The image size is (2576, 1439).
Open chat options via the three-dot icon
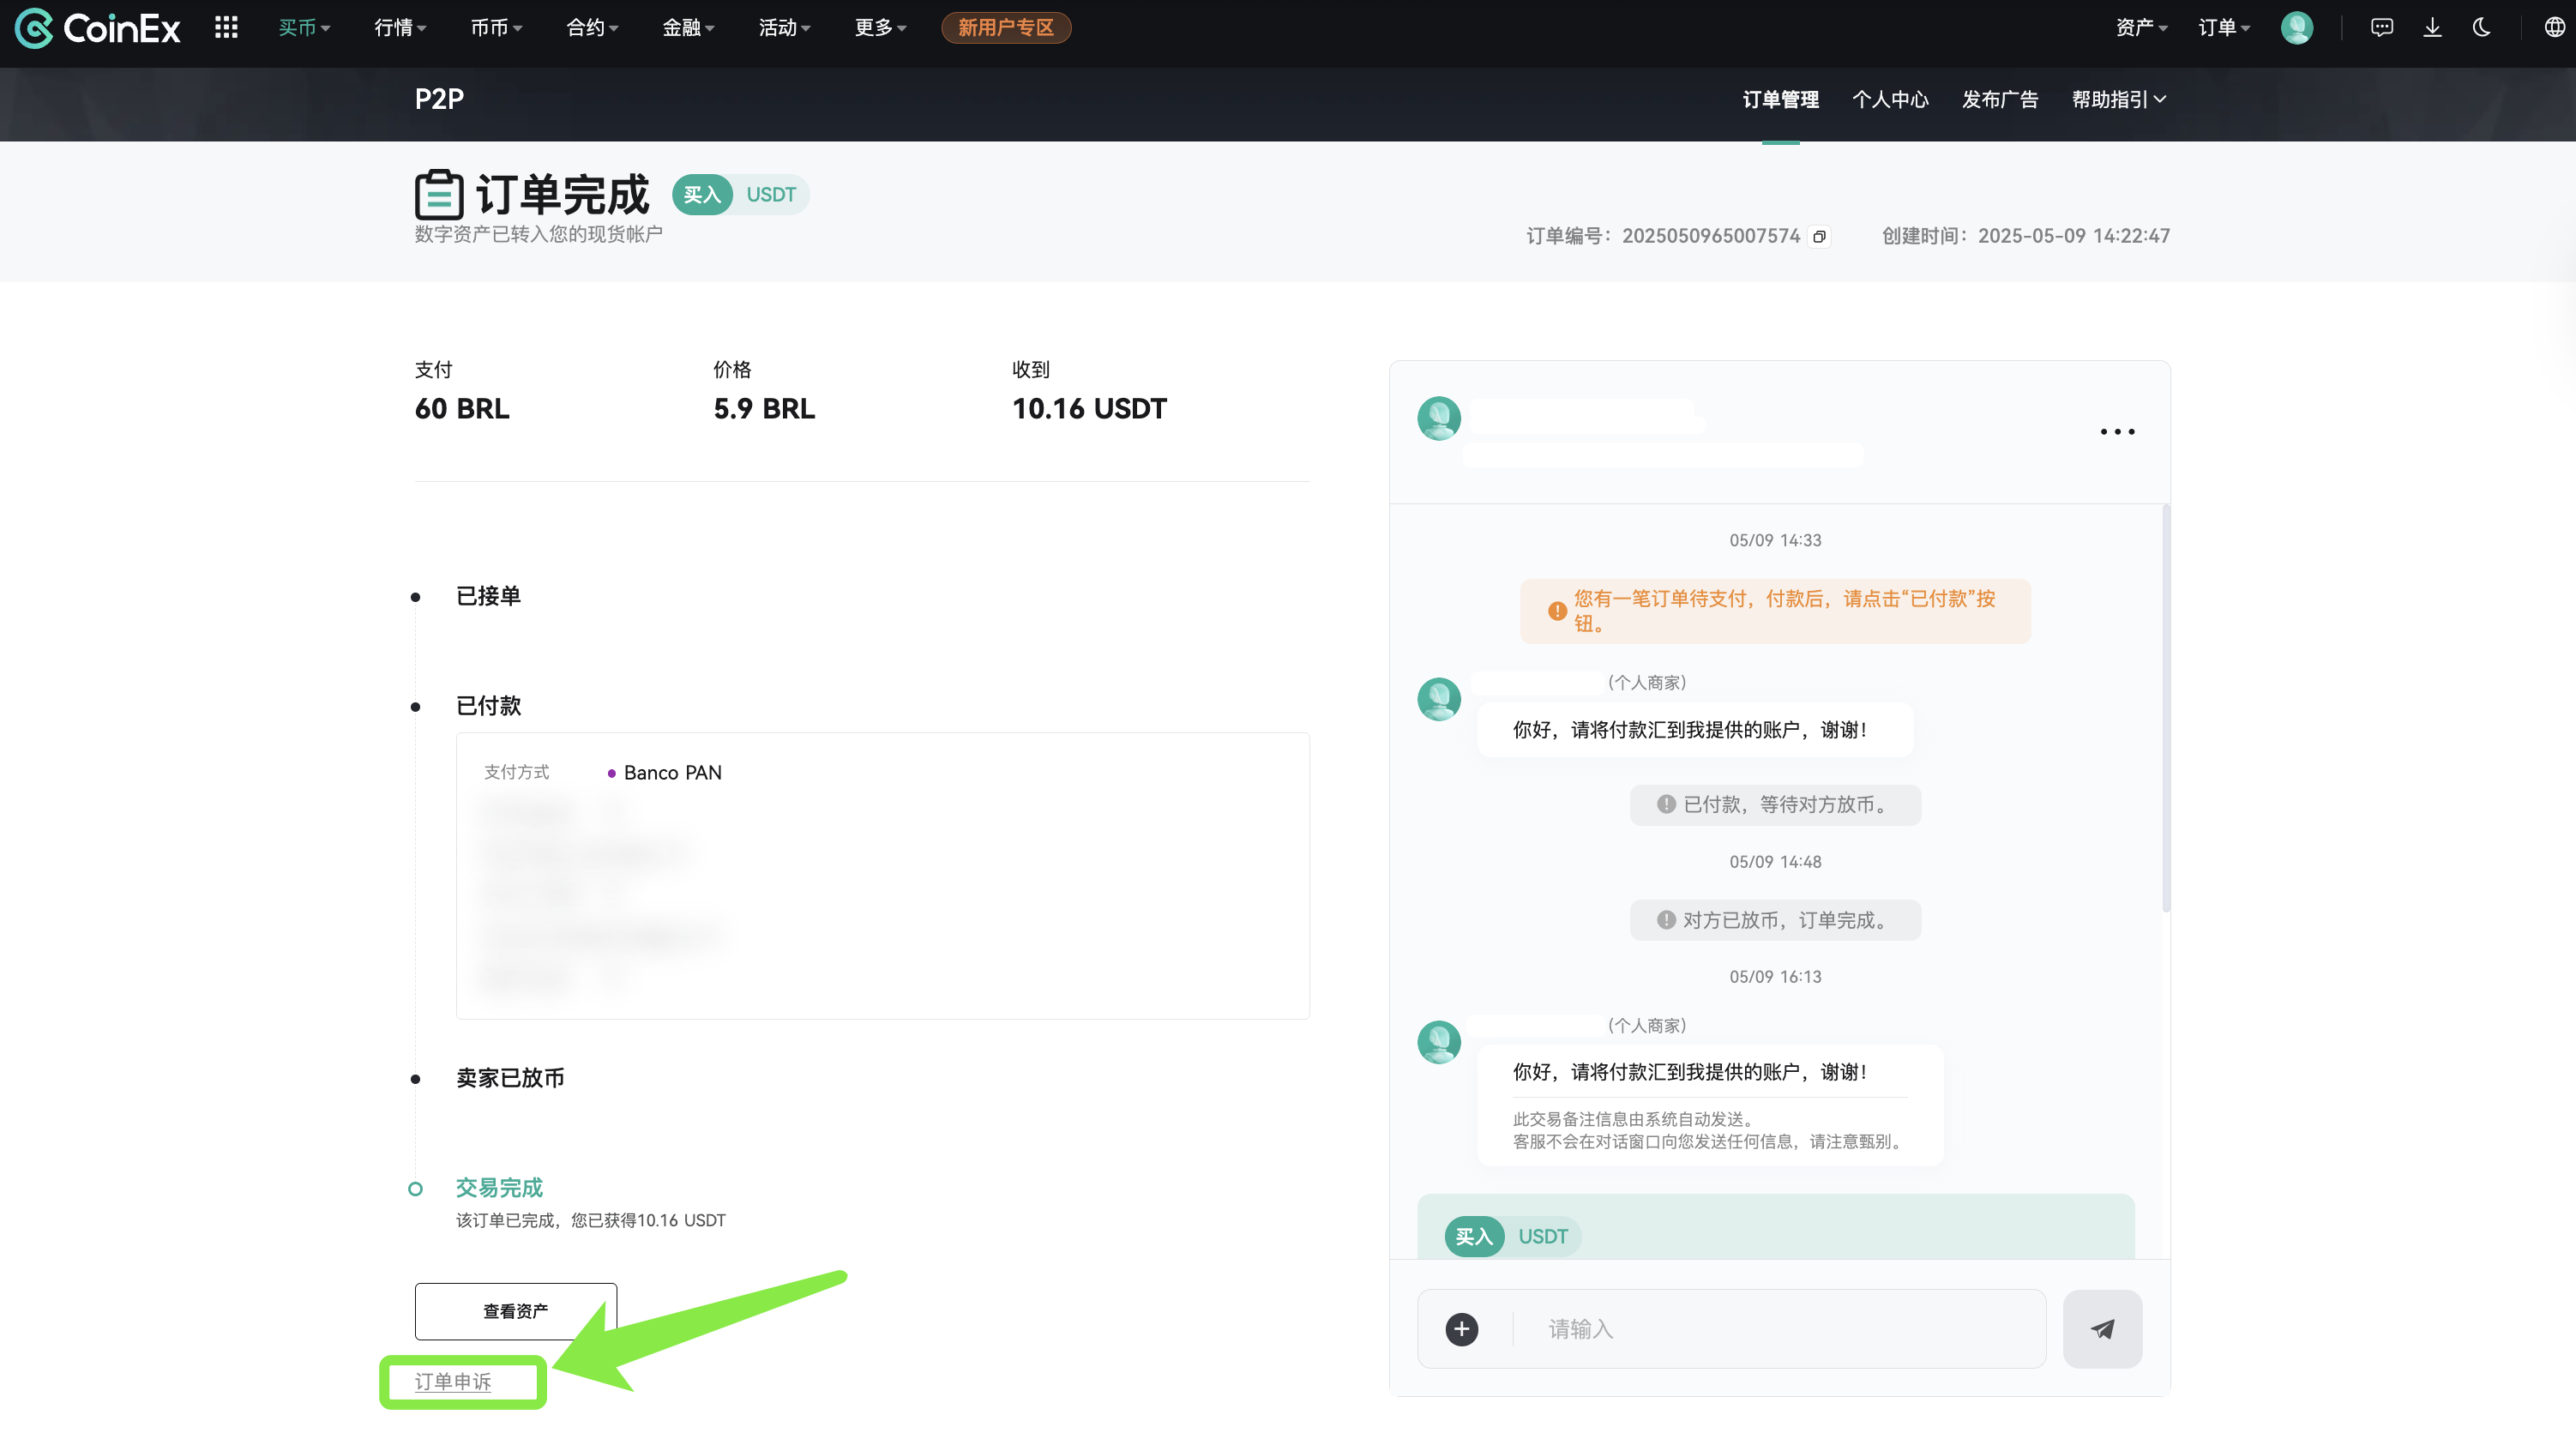click(2117, 431)
